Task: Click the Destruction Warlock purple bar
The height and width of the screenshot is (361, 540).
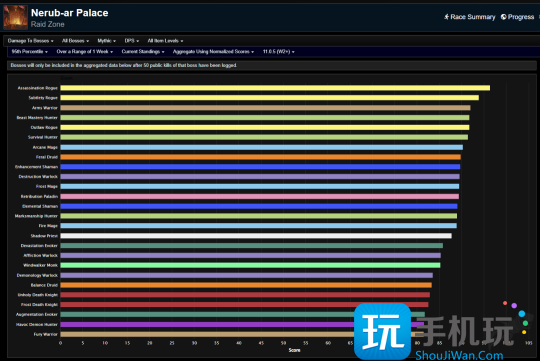Action: pyautogui.click(x=260, y=176)
